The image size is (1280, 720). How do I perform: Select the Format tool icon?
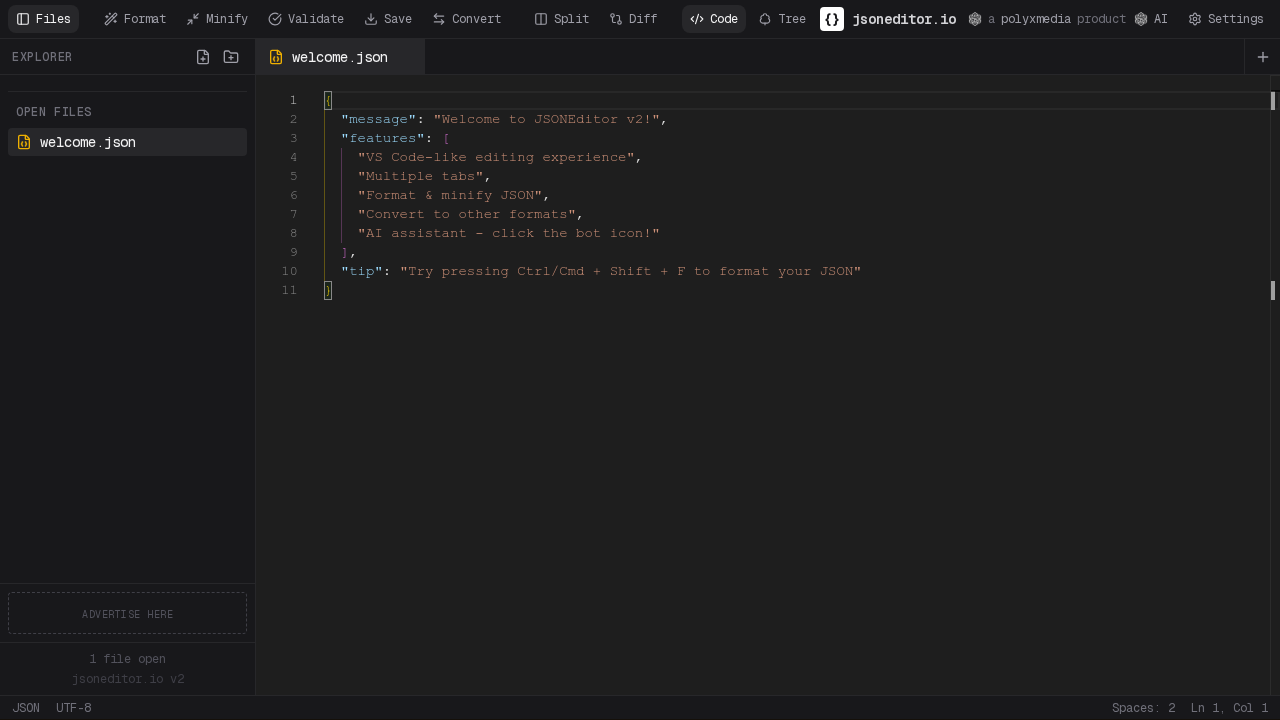coord(110,18)
